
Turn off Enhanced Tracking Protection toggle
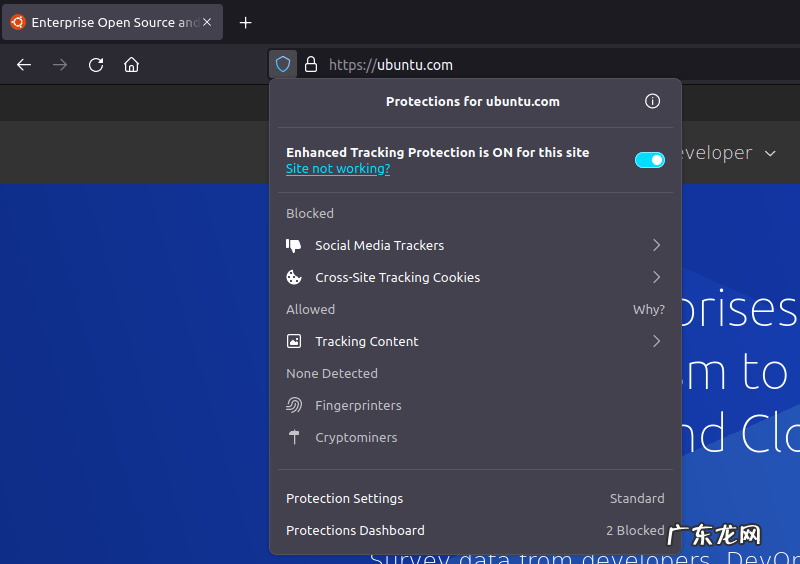pos(649,160)
